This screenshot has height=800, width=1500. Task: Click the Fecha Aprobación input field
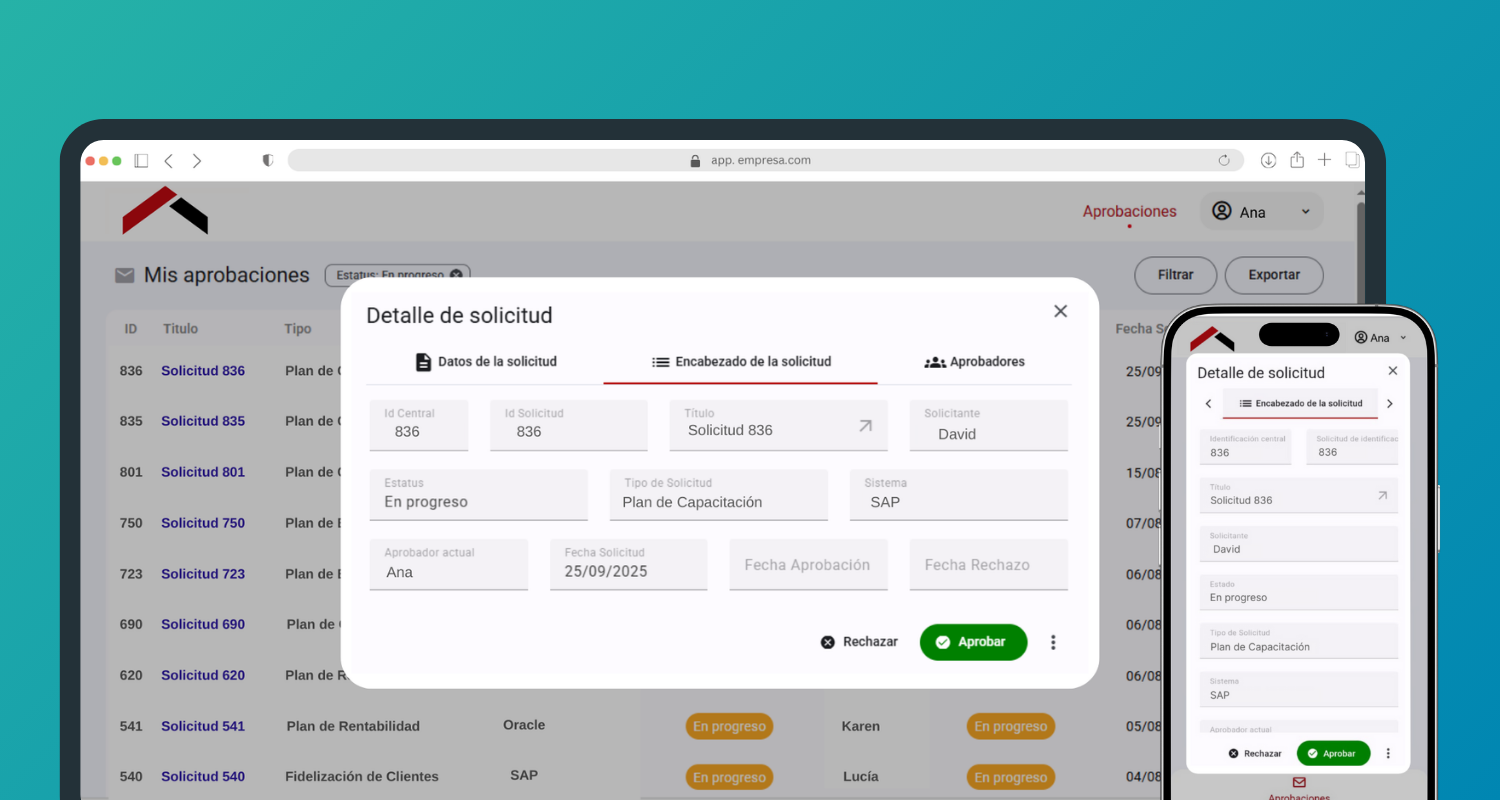pyautogui.click(x=808, y=565)
